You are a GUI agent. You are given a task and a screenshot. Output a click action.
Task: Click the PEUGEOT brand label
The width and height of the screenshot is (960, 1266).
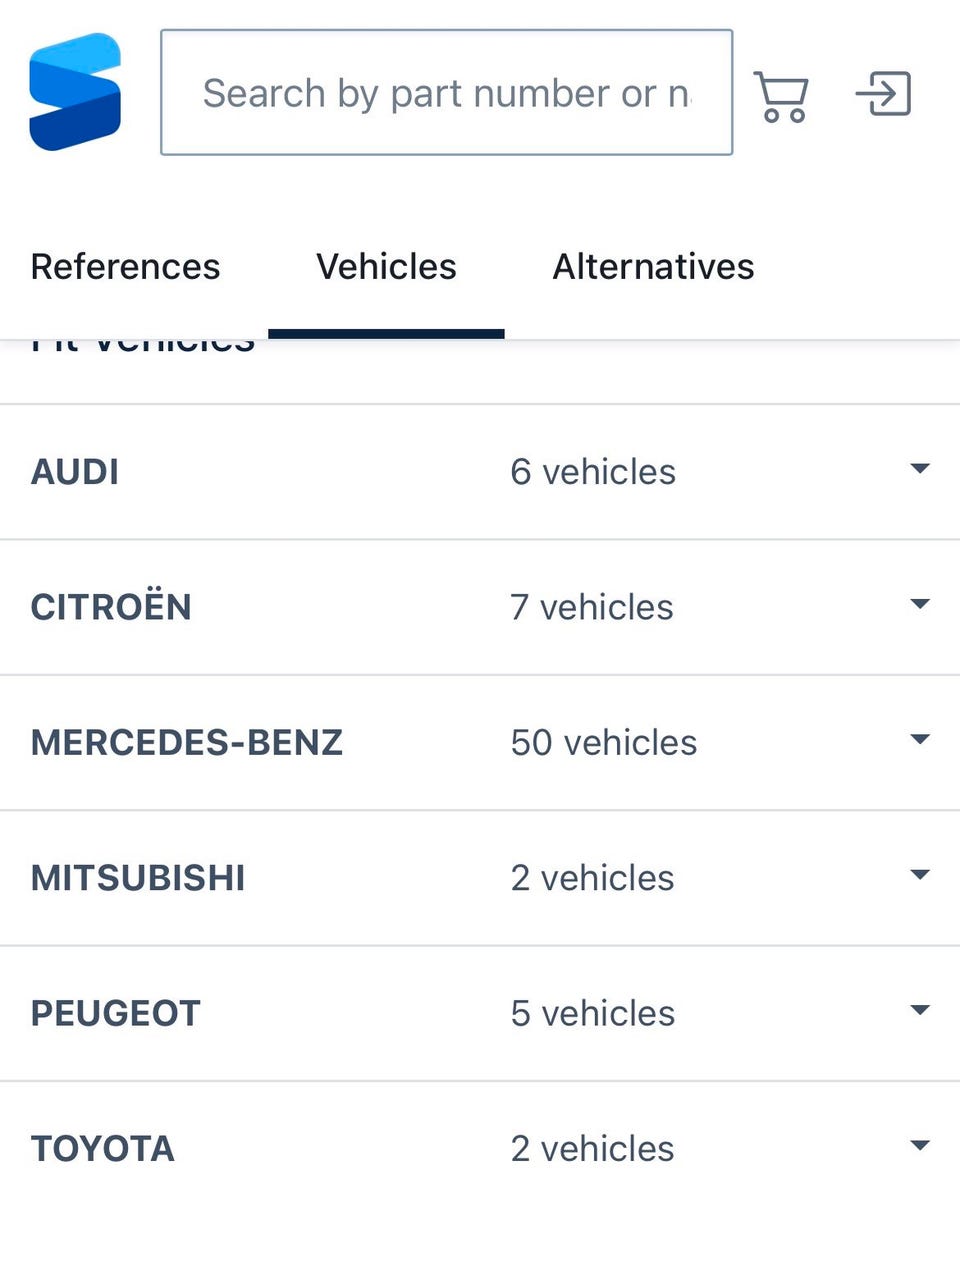[116, 1014]
